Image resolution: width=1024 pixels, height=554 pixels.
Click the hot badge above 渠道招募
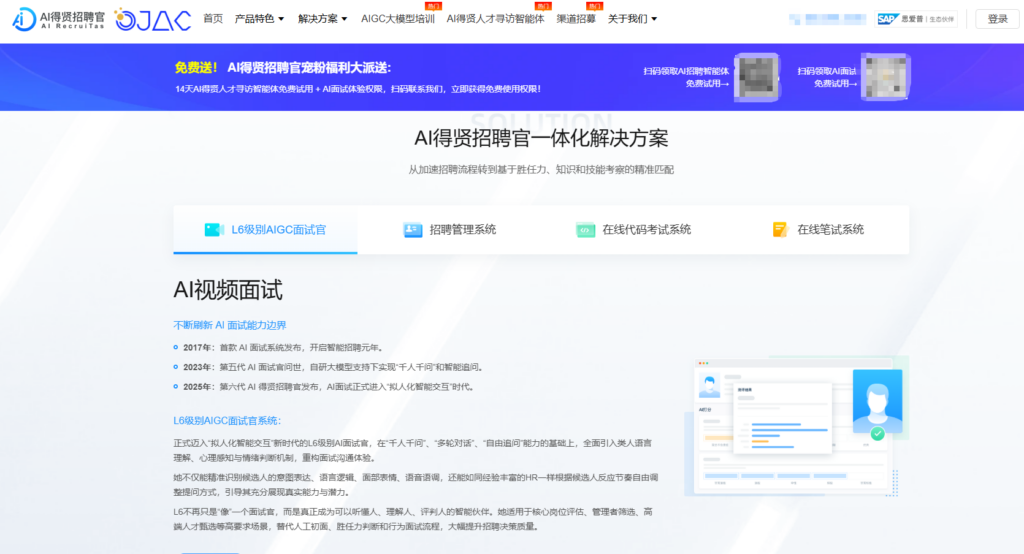pyautogui.click(x=594, y=6)
